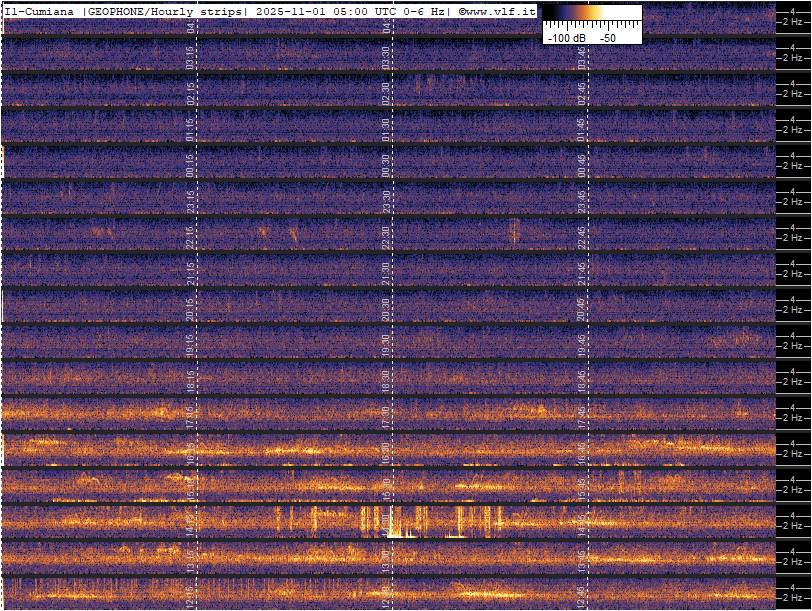Select the 13:45 time marker
The width and height of the screenshot is (812, 611).
[581, 560]
